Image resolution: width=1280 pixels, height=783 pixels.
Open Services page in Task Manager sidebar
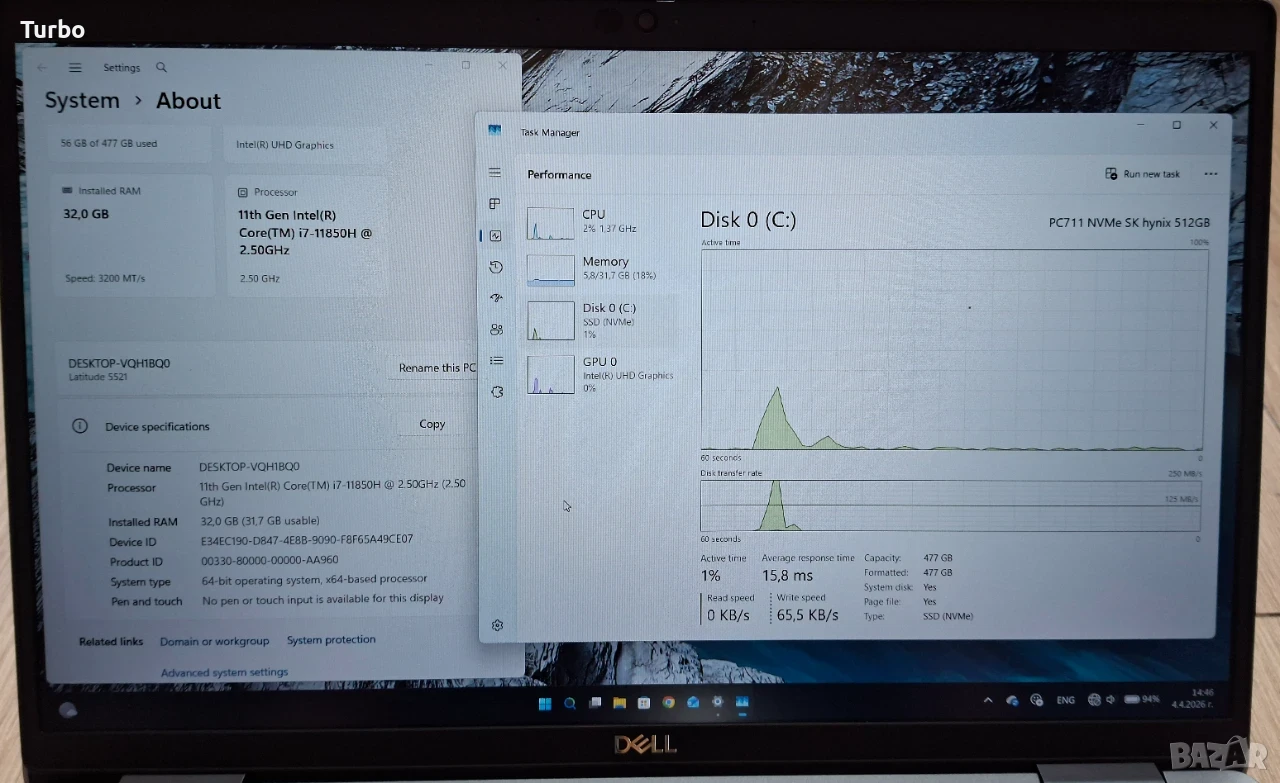498,392
